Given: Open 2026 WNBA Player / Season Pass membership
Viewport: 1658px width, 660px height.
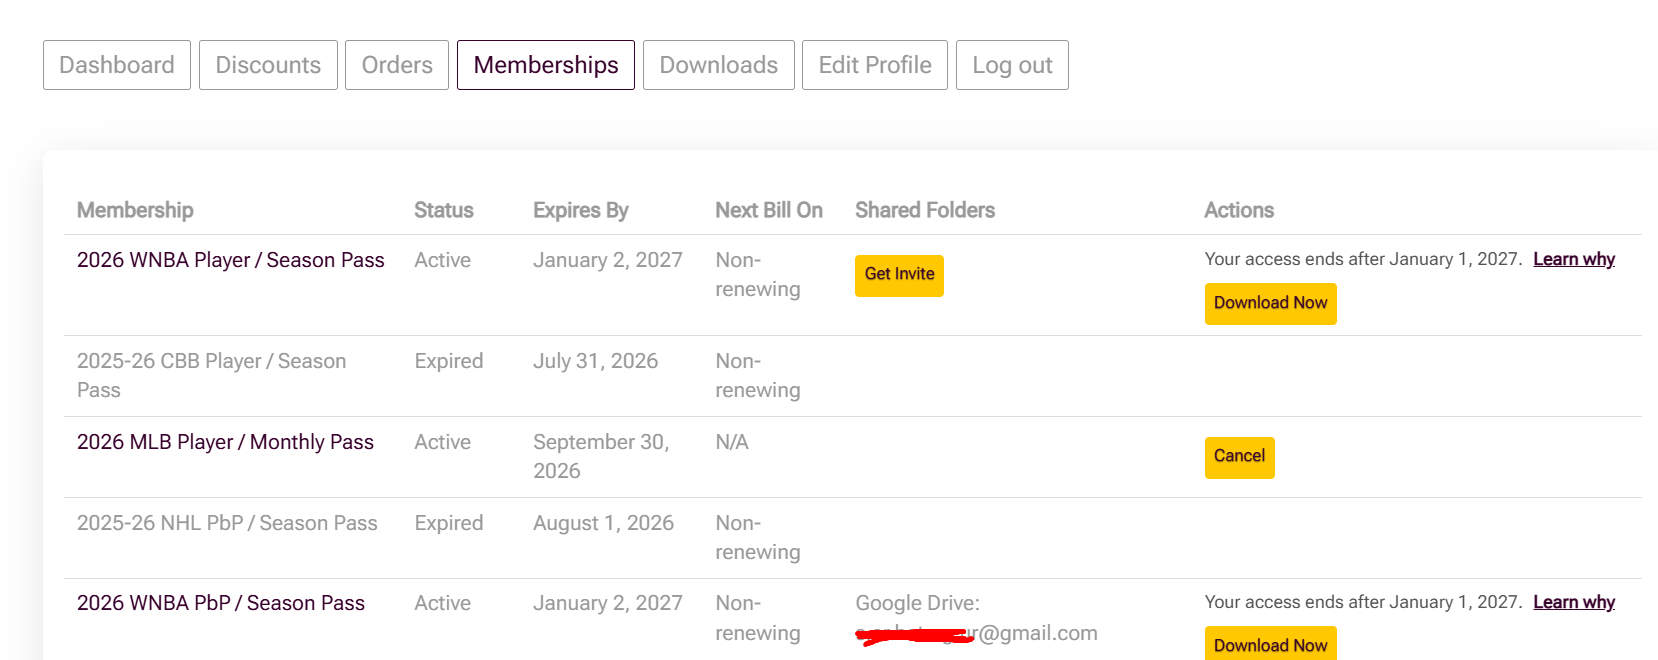Looking at the screenshot, I should click(x=231, y=260).
